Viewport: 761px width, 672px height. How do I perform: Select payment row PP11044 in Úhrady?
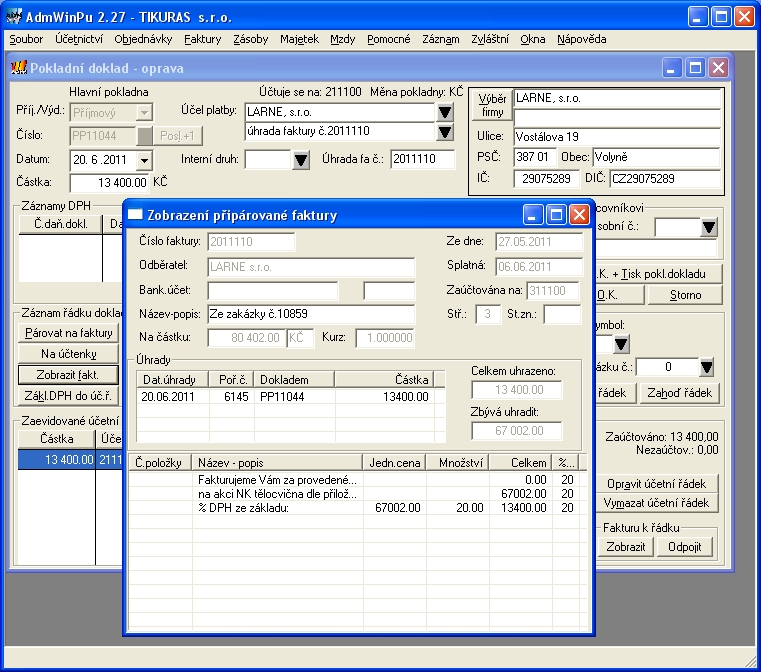point(290,396)
